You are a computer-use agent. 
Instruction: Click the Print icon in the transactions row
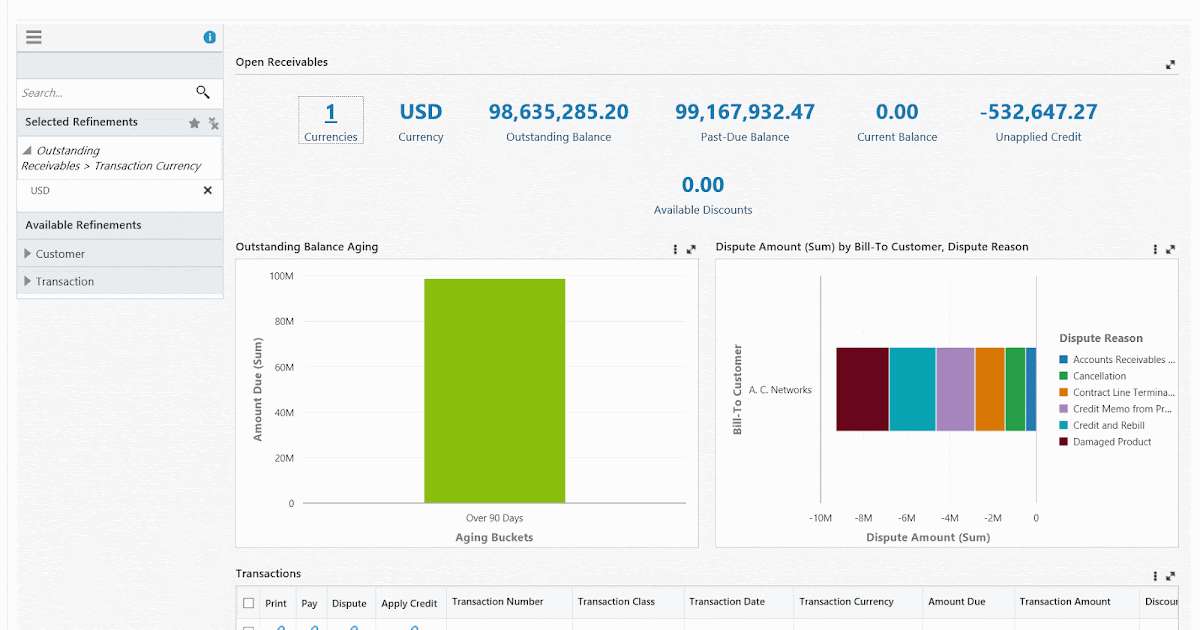point(280,627)
